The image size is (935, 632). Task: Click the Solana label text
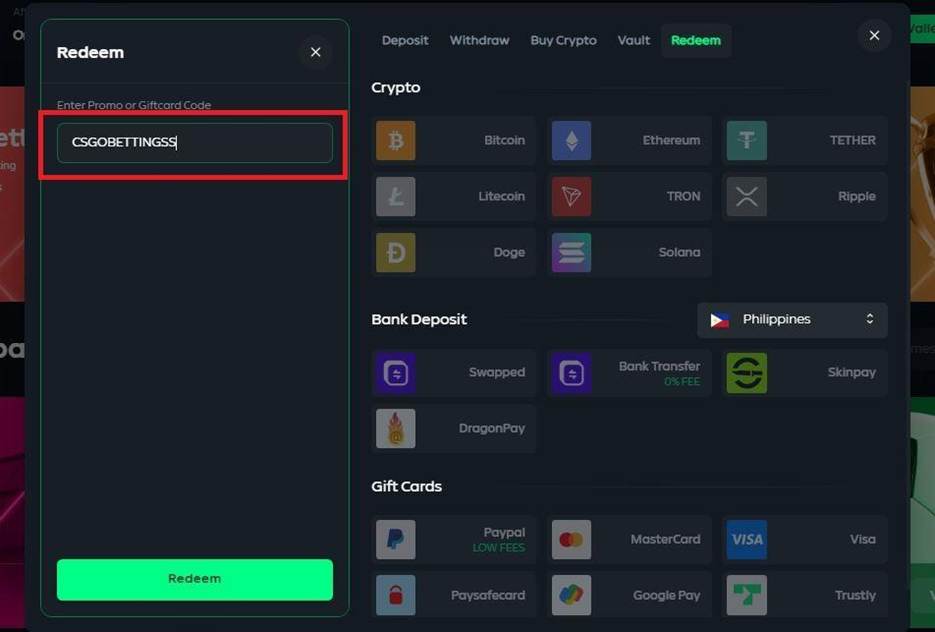click(679, 253)
